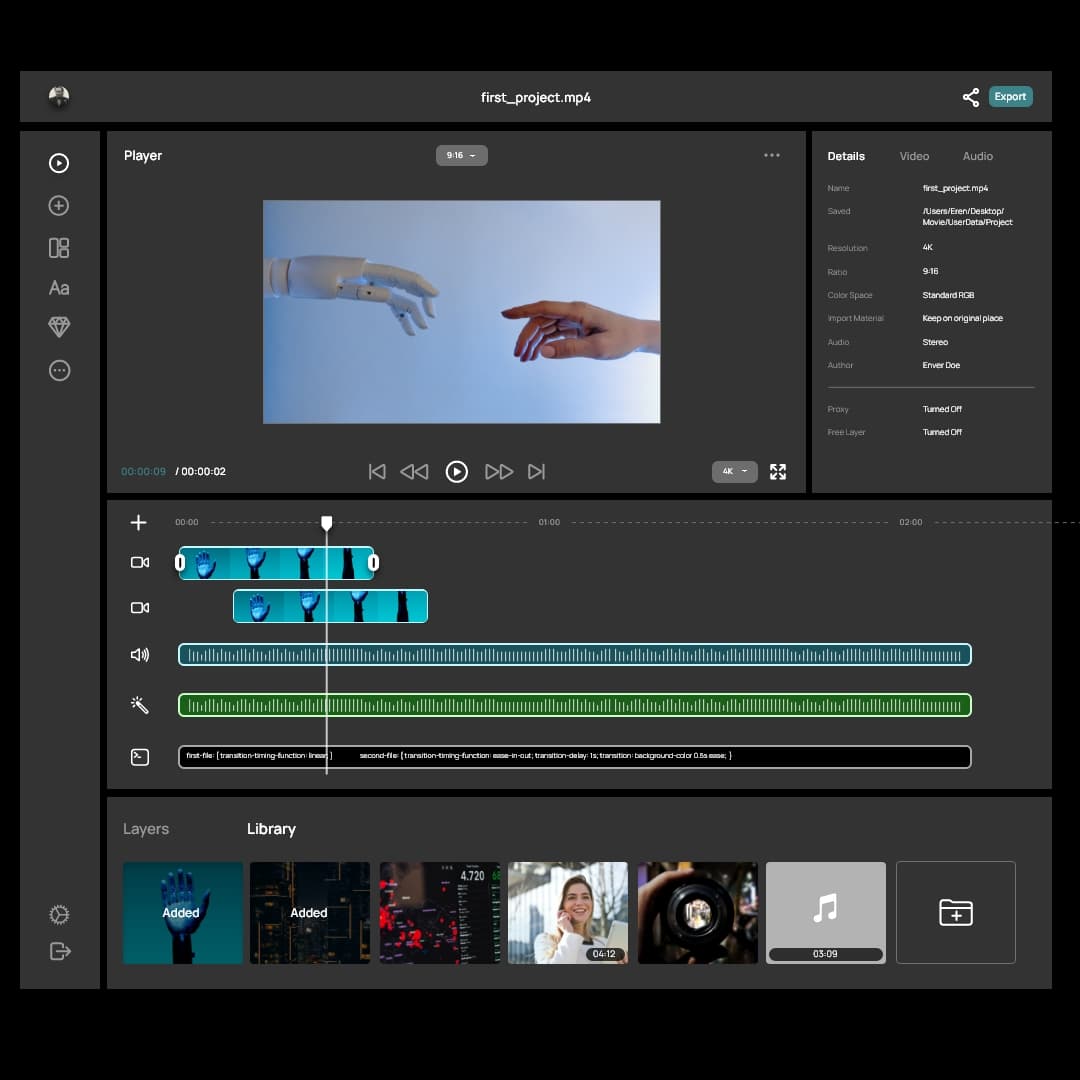Click the timeline playhead marker
The height and width of the screenshot is (1080, 1080).
coord(326,523)
